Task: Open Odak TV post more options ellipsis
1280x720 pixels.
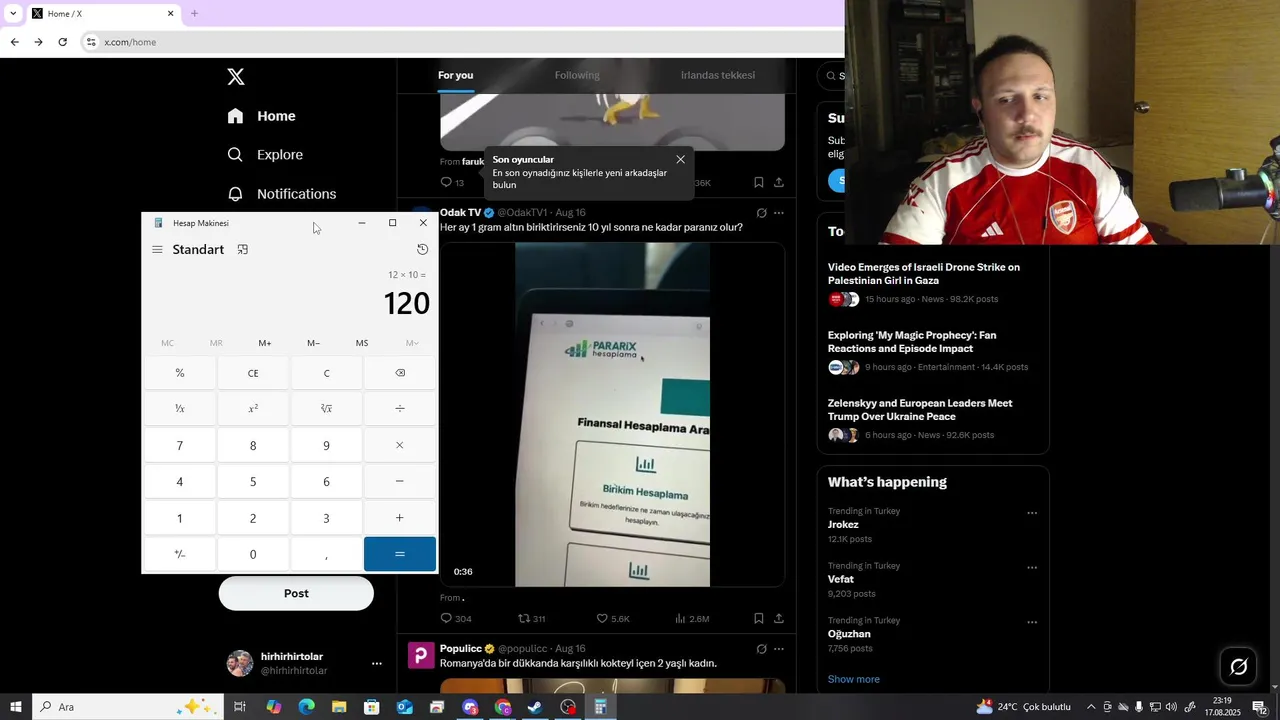Action: click(x=779, y=213)
